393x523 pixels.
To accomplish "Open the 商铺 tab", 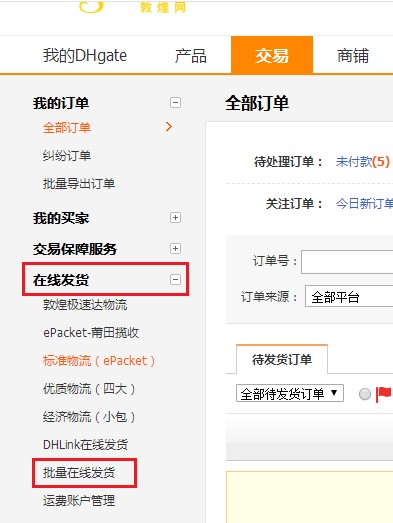I will tap(353, 55).
